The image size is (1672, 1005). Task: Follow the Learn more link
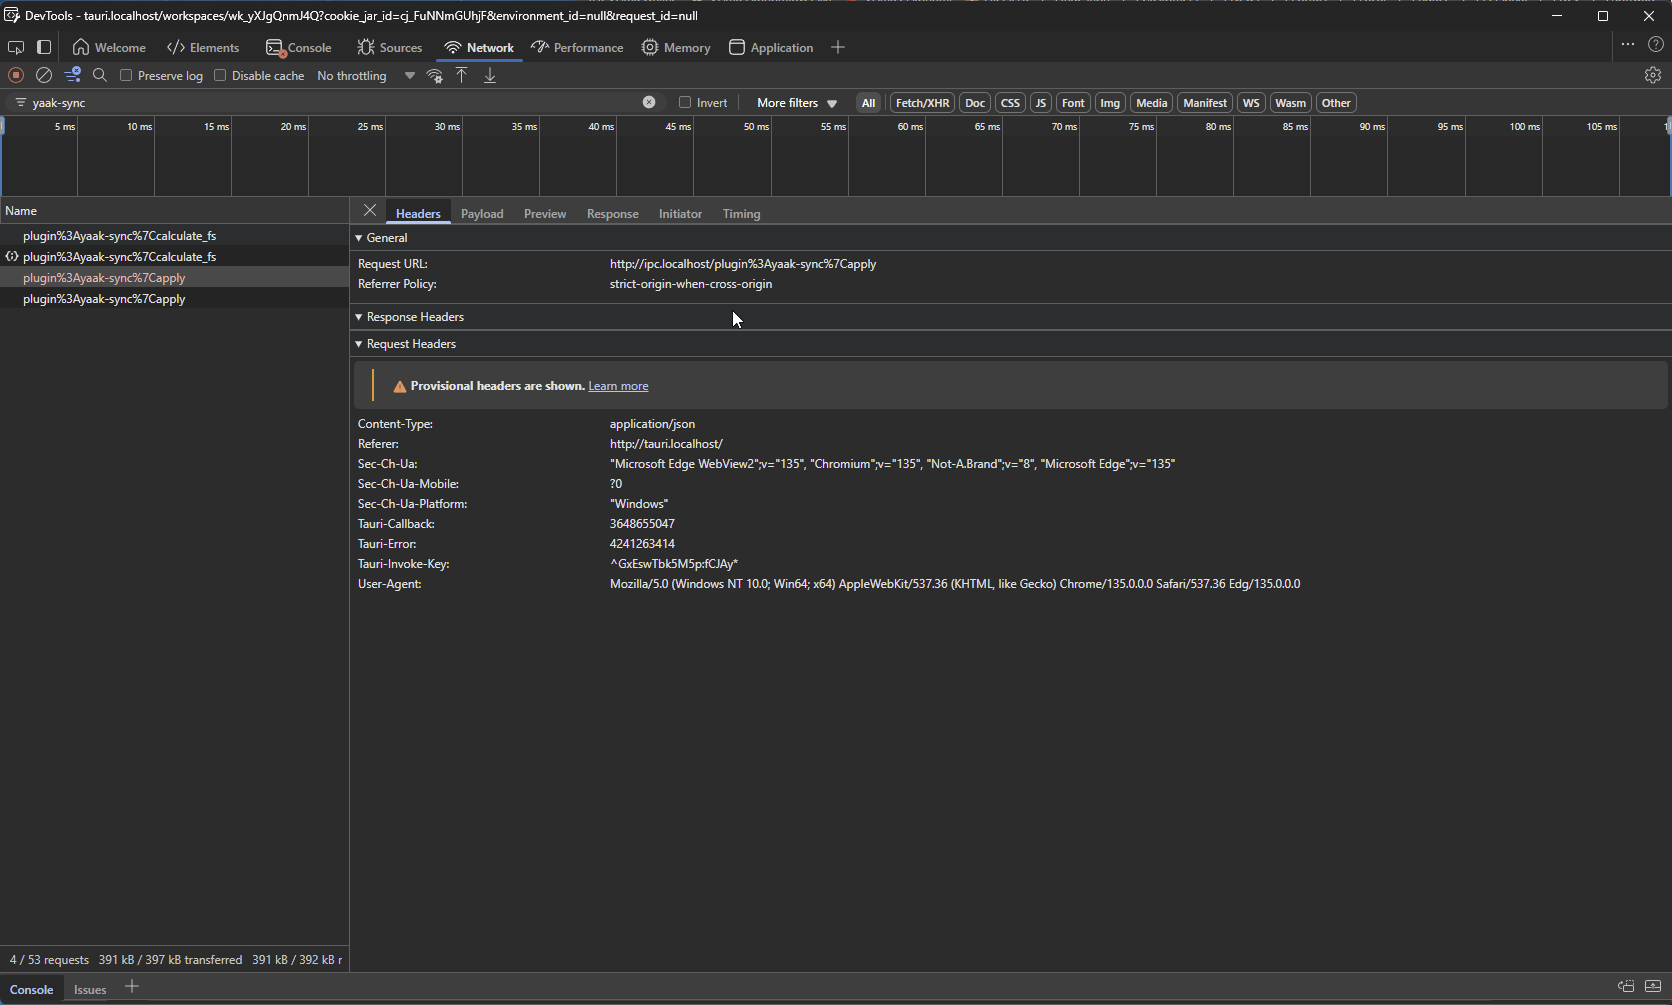pyautogui.click(x=618, y=386)
